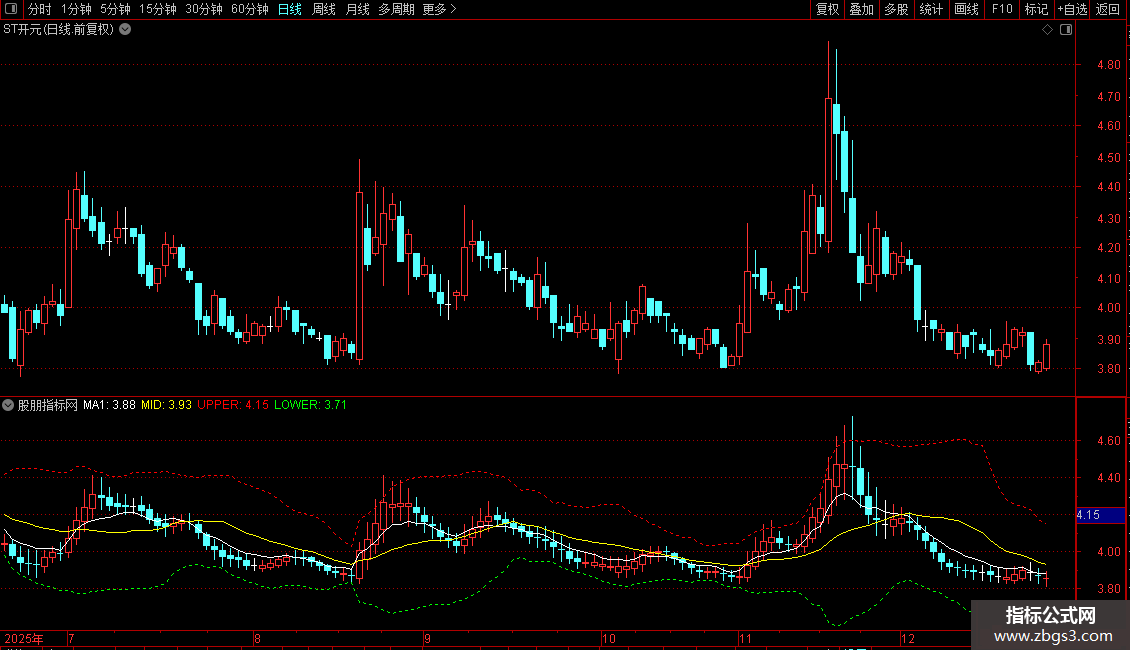Click month 8 marker on time axis
The width and height of the screenshot is (1130, 650).
click(x=257, y=638)
